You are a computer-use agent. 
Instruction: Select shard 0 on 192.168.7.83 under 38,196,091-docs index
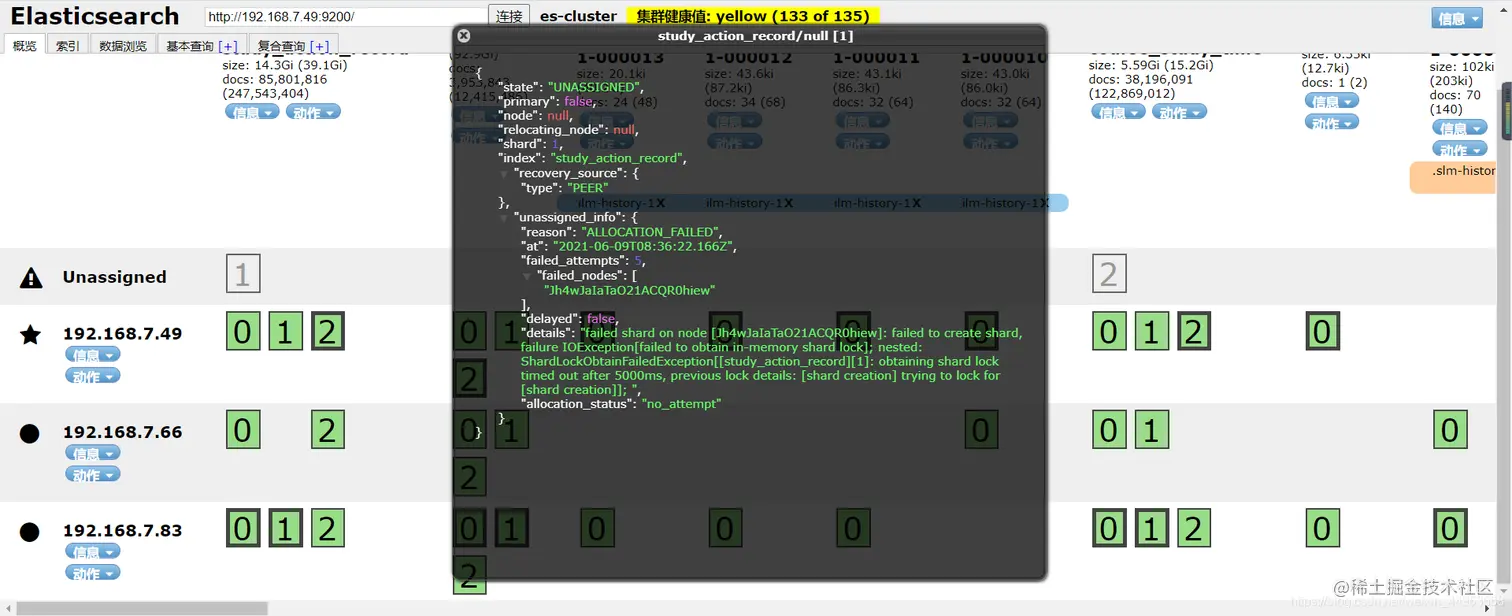(x=1108, y=528)
